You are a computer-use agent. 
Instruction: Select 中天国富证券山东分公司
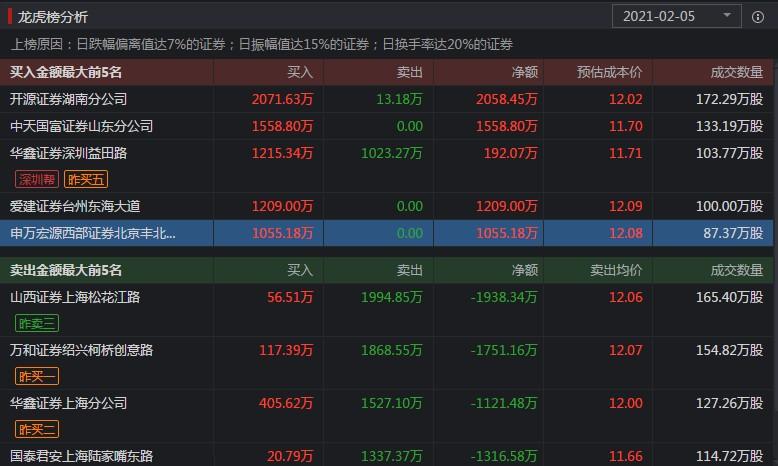click(x=81, y=126)
